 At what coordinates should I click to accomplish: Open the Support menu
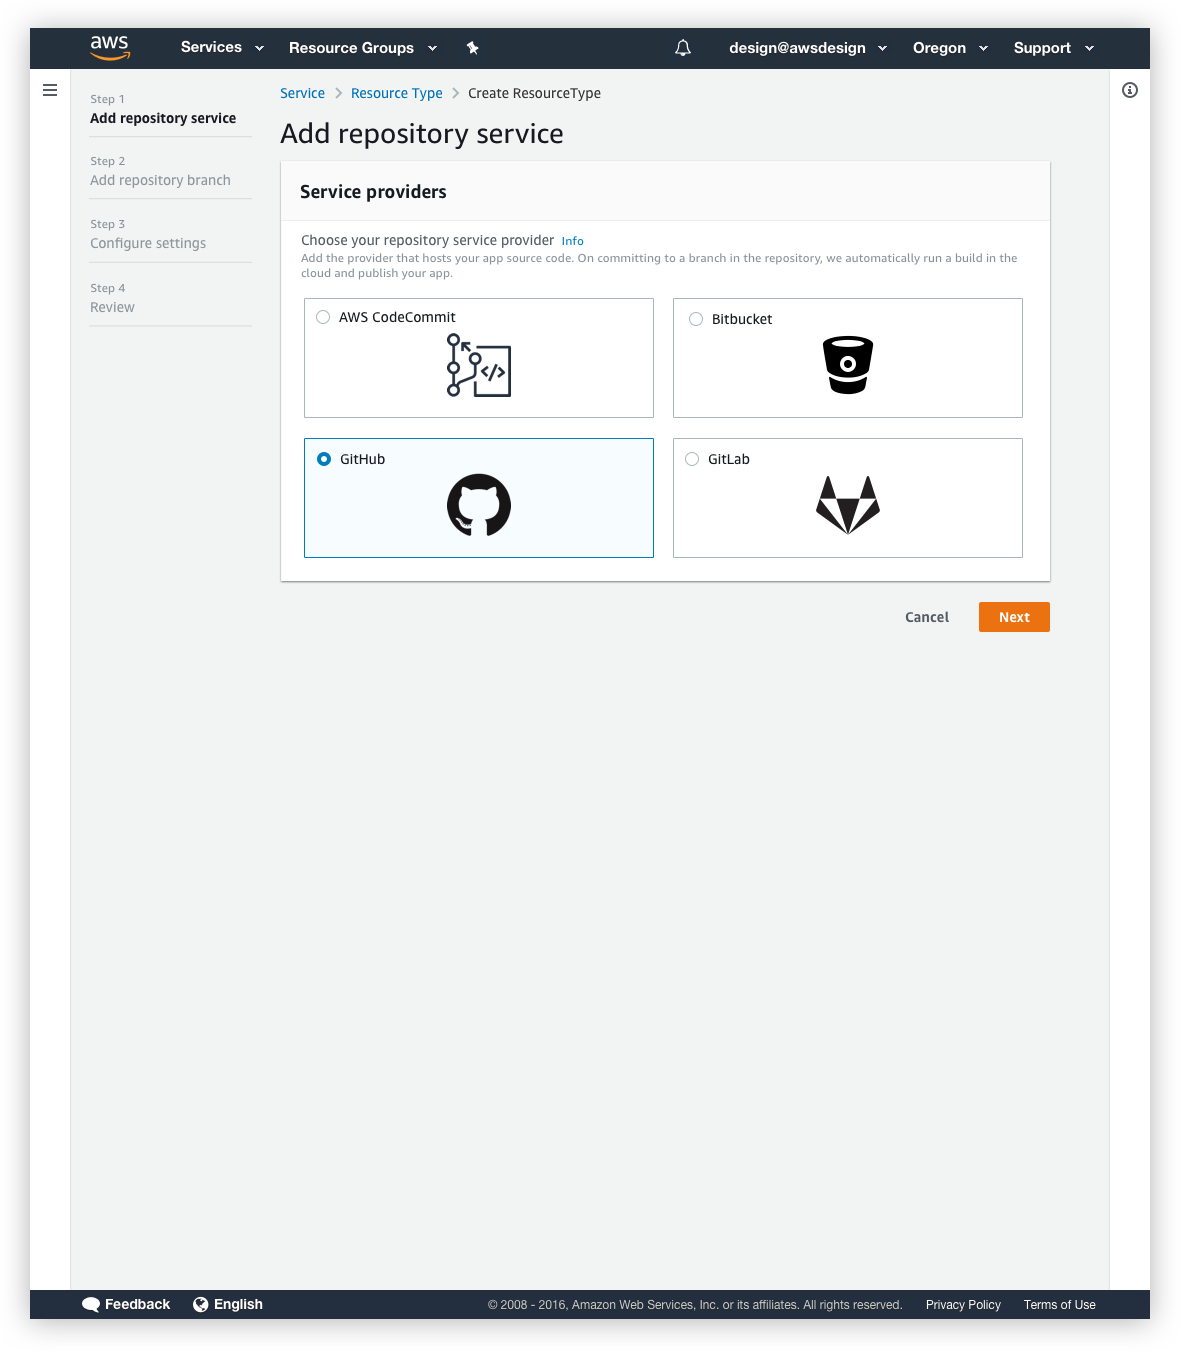pyautogui.click(x=1042, y=48)
